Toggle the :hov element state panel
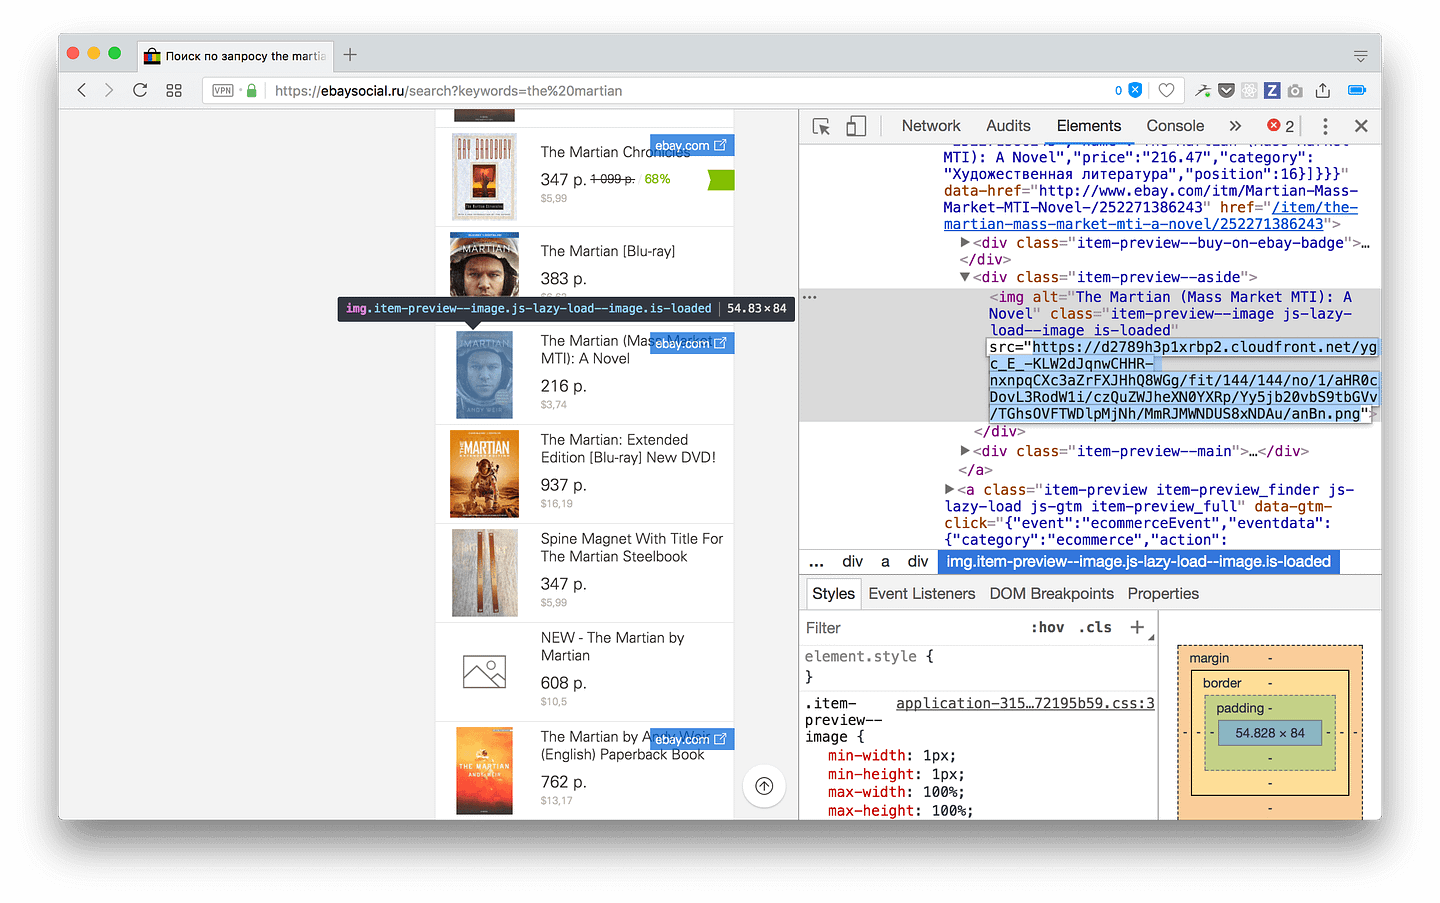This screenshot has height=903, width=1440. tap(1047, 628)
